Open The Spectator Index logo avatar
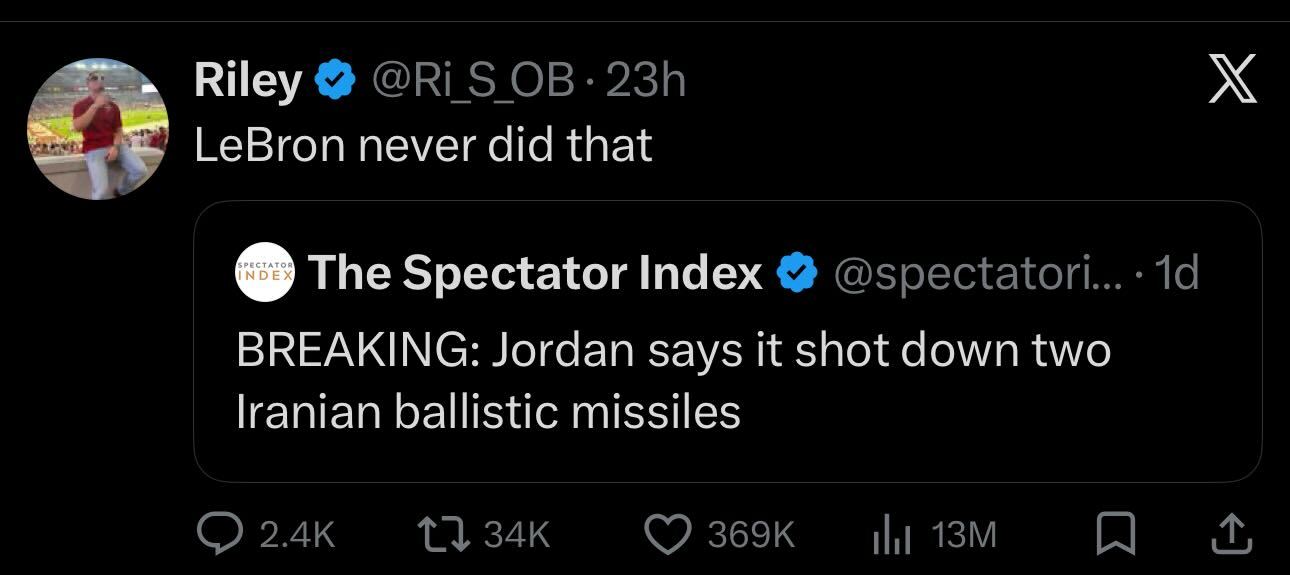The height and width of the screenshot is (575, 1290). click(265, 271)
